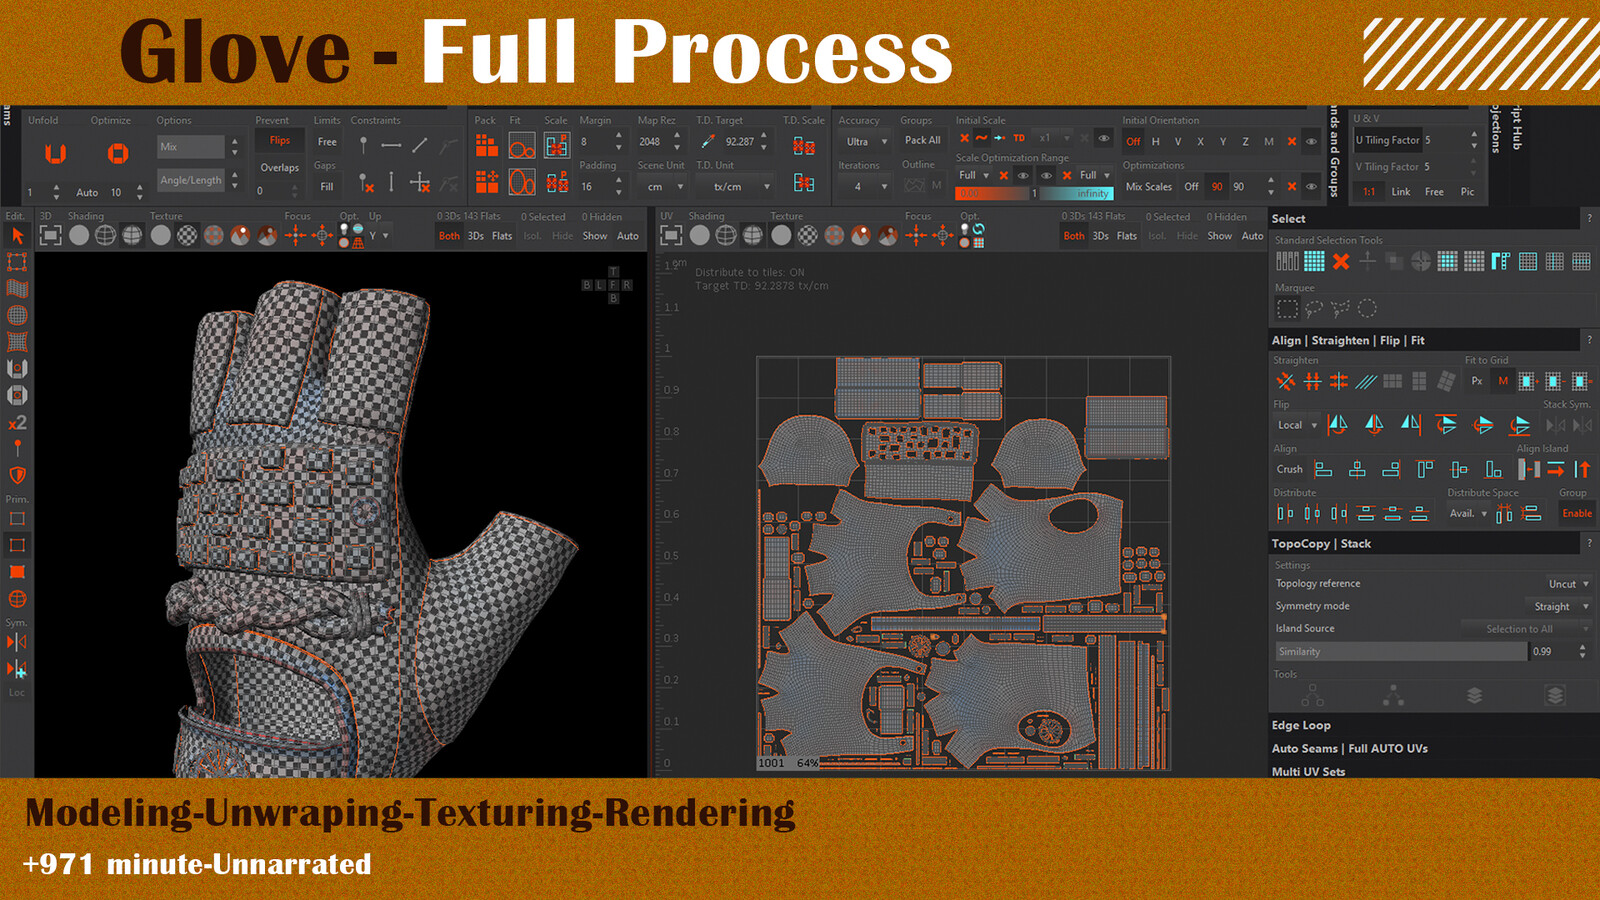Adjust the Similarity slider
Image resolution: width=1600 pixels, height=900 pixels.
[x=1401, y=652]
